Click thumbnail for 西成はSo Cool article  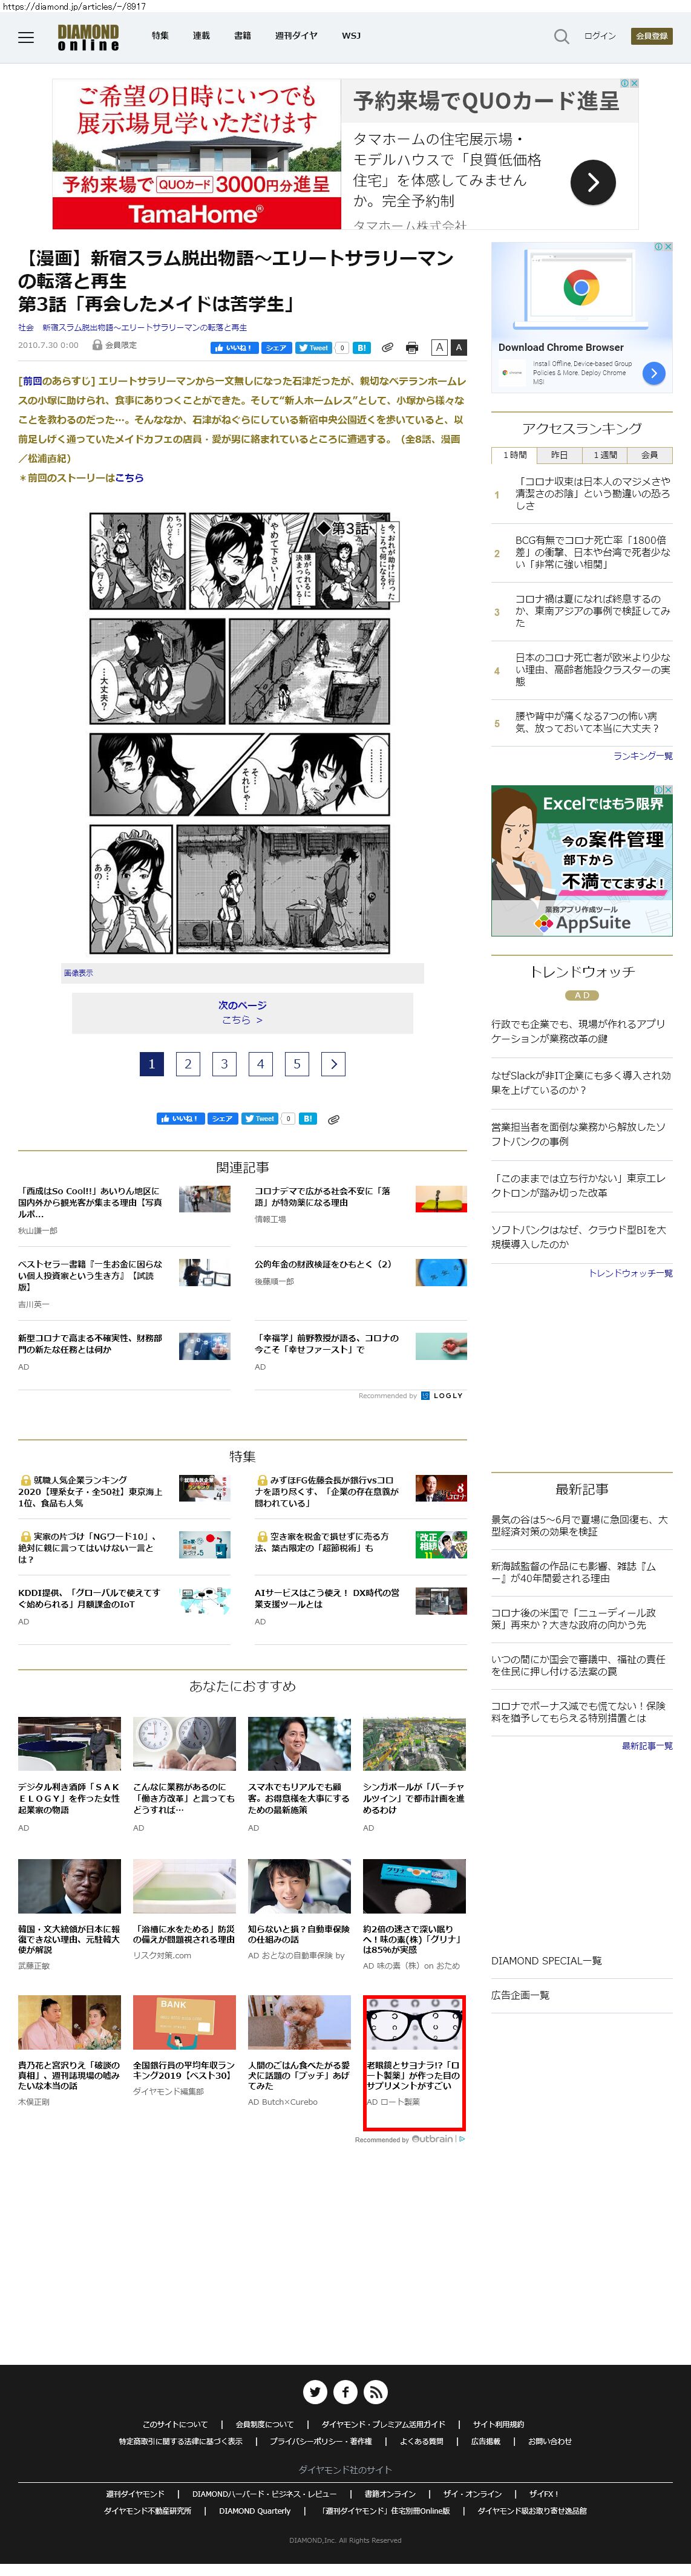[205, 1199]
